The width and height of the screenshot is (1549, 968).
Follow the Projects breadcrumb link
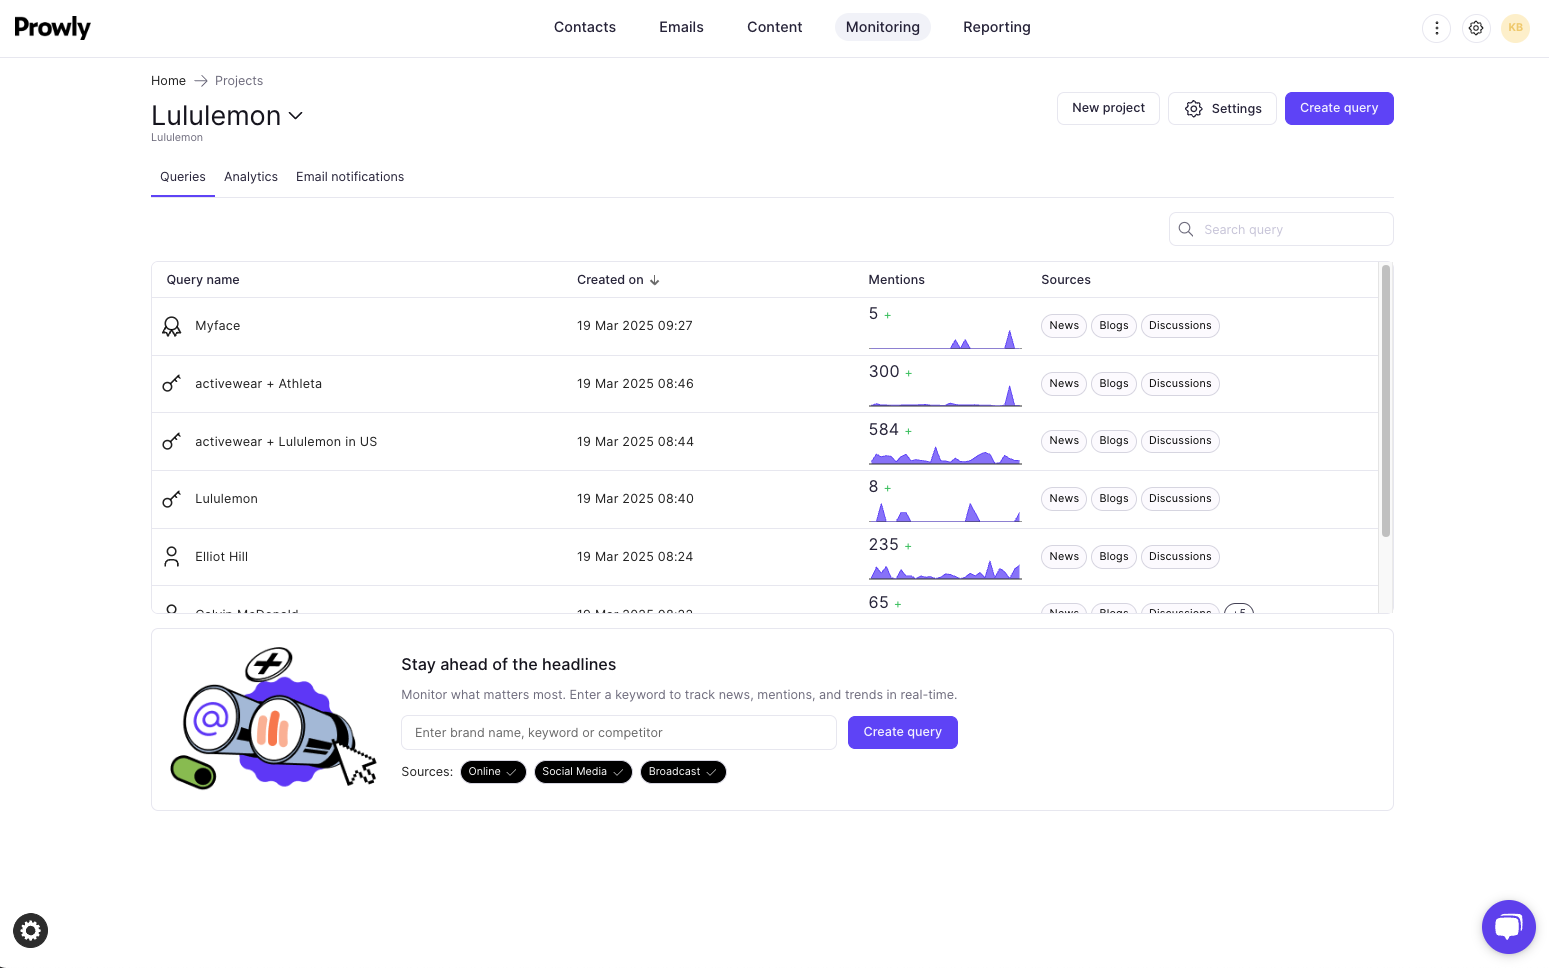tap(239, 81)
